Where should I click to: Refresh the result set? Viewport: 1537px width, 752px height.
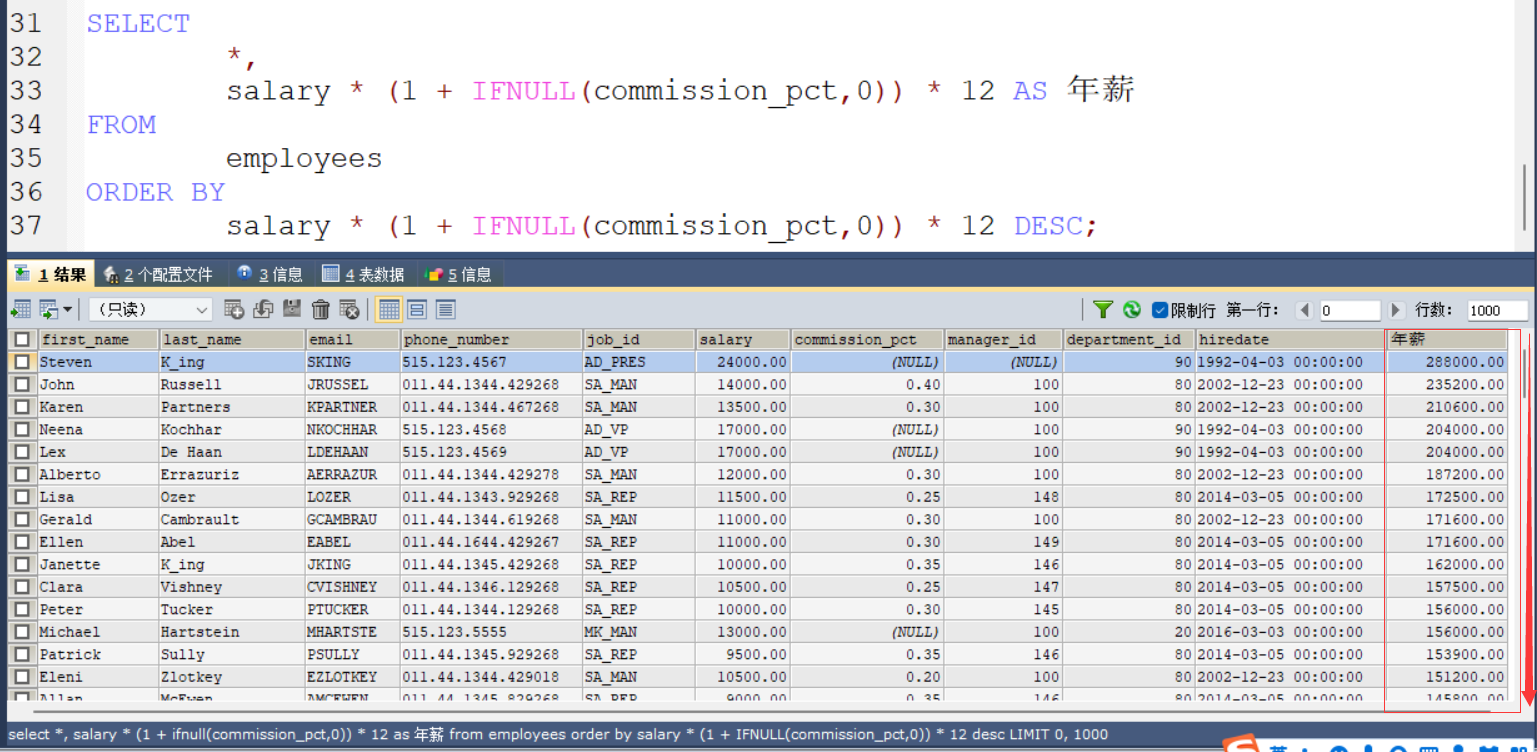point(1132,310)
